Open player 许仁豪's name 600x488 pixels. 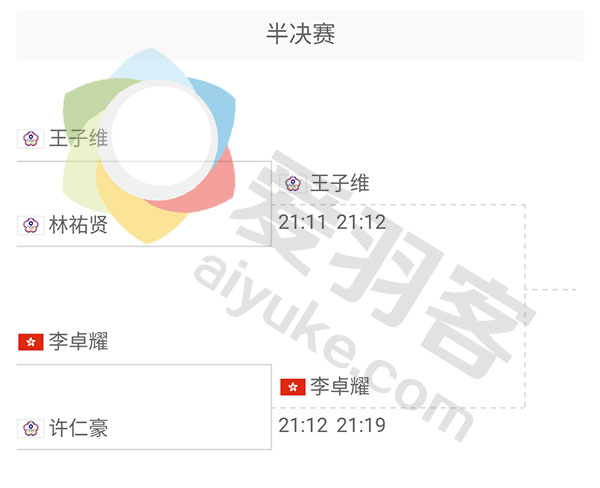78,428
